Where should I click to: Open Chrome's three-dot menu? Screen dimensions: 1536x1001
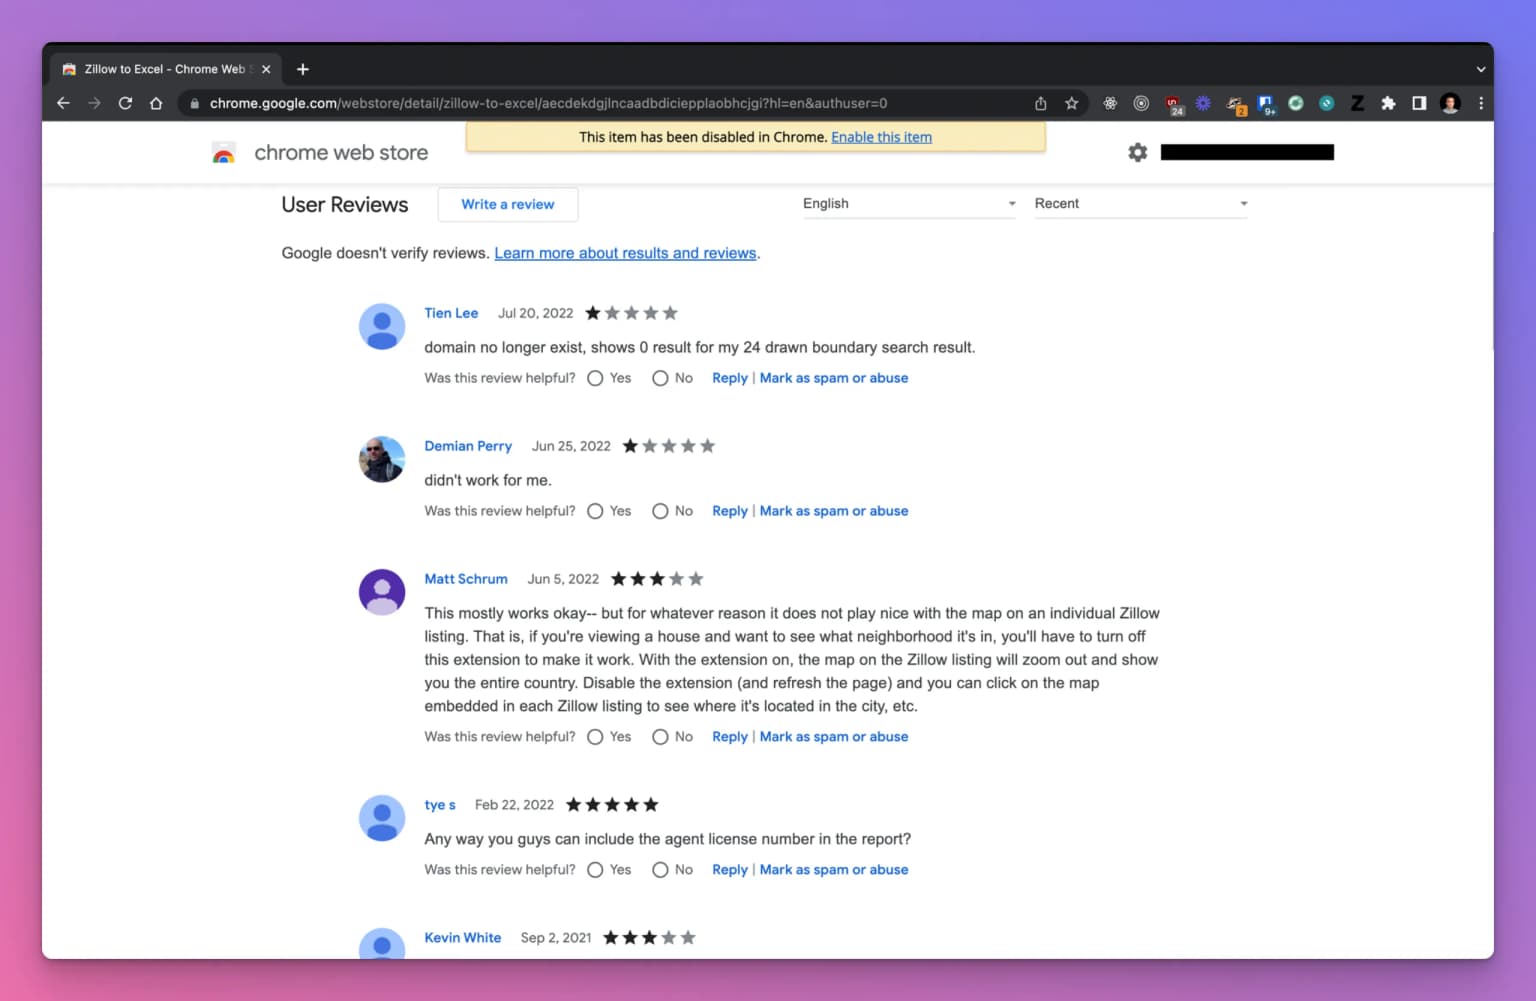1481,103
